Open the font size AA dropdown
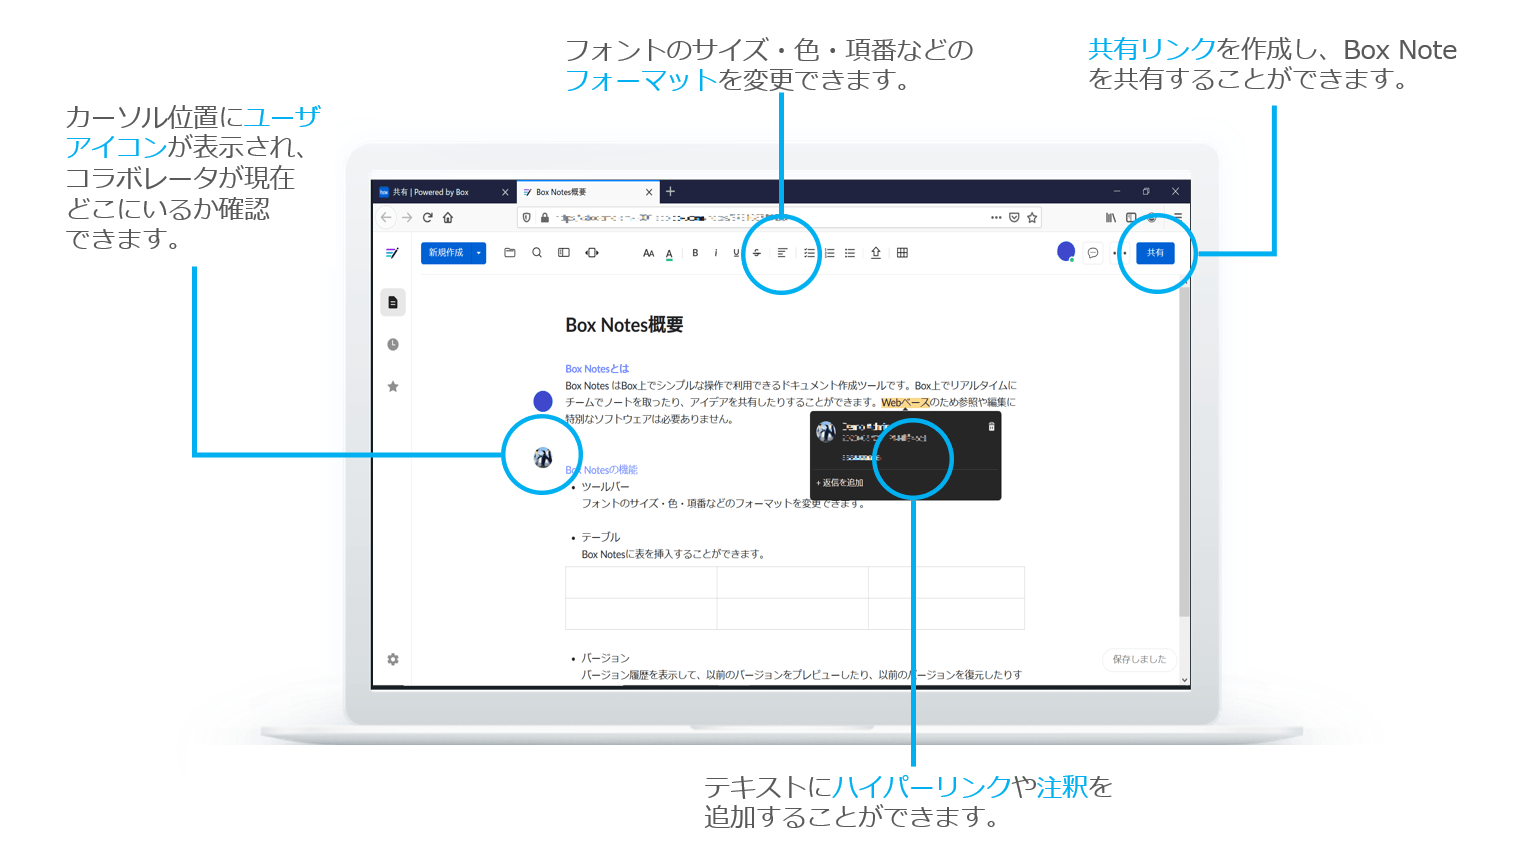 tap(648, 252)
